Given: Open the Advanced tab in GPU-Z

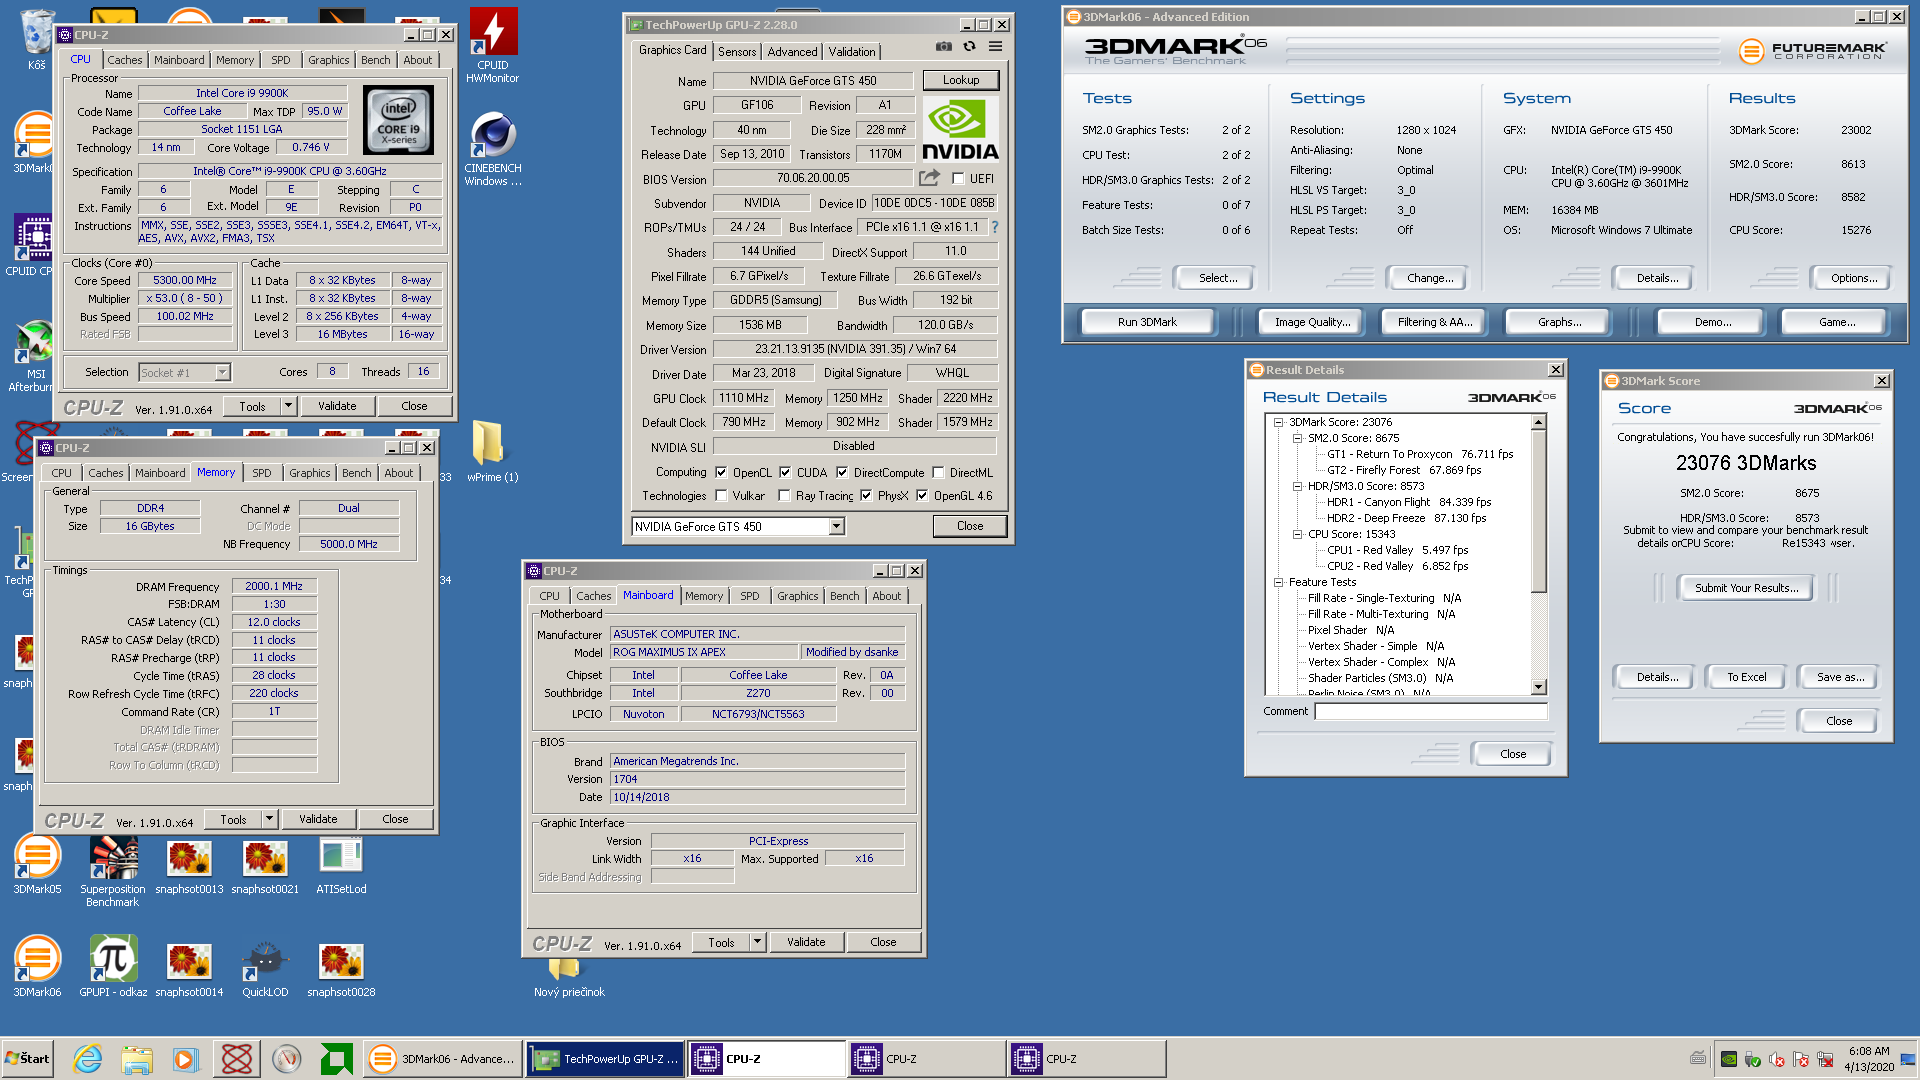Looking at the screenshot, I should tap(792, 52).
